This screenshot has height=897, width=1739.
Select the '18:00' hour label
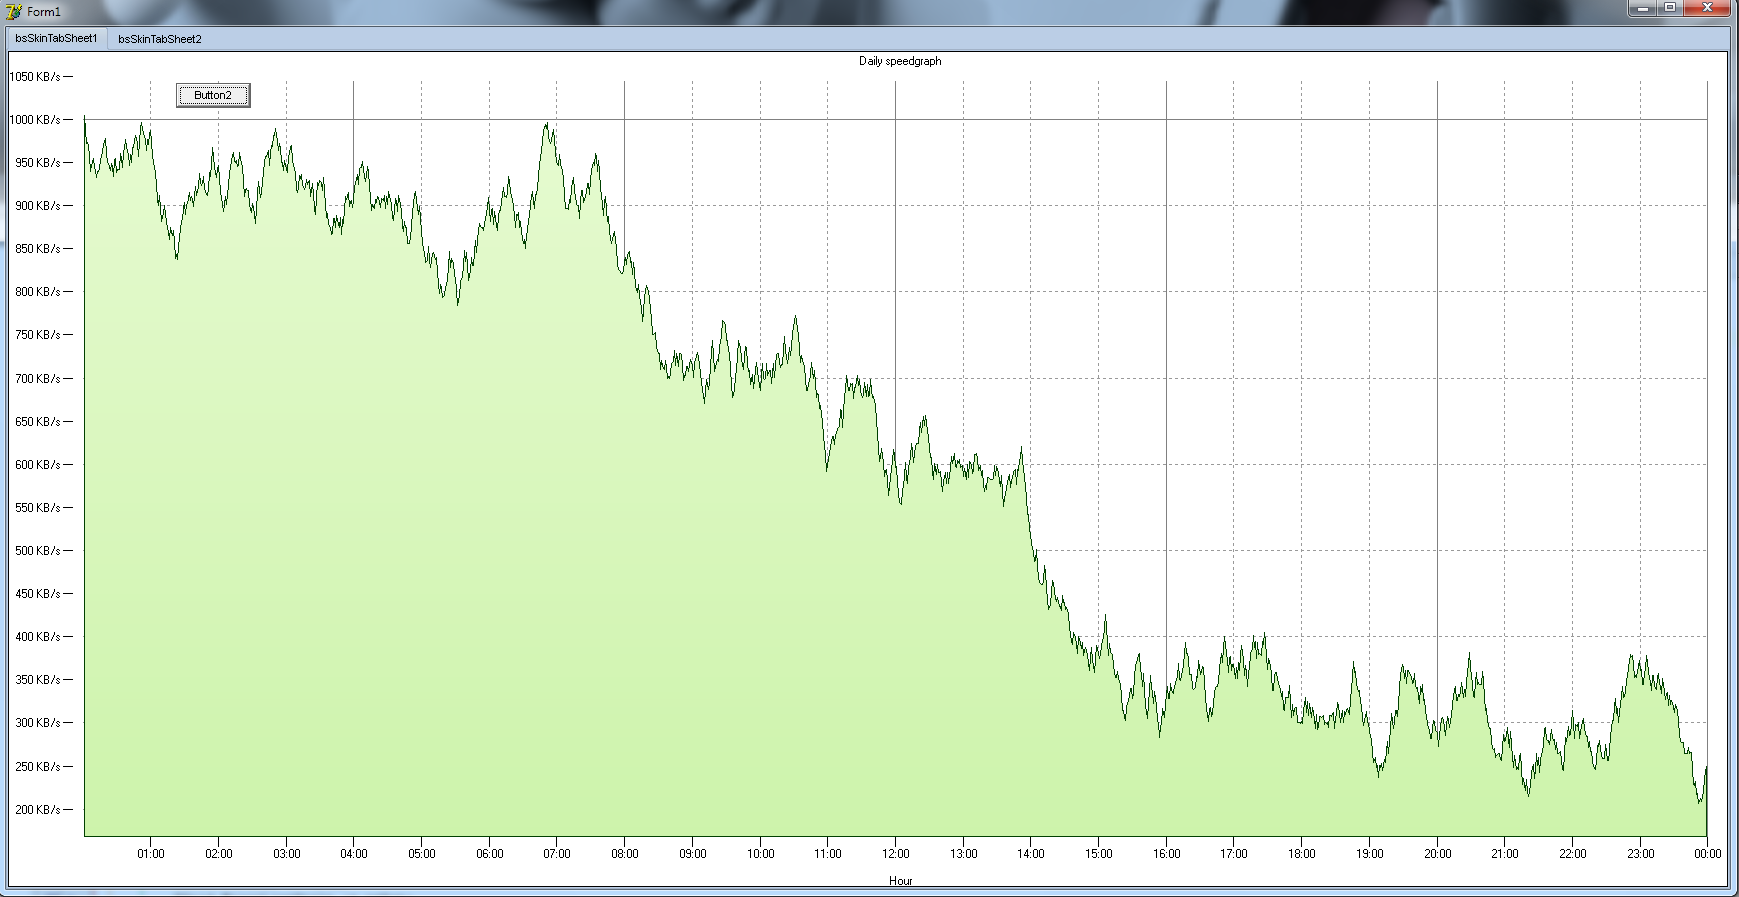(x=1302, y=854)
